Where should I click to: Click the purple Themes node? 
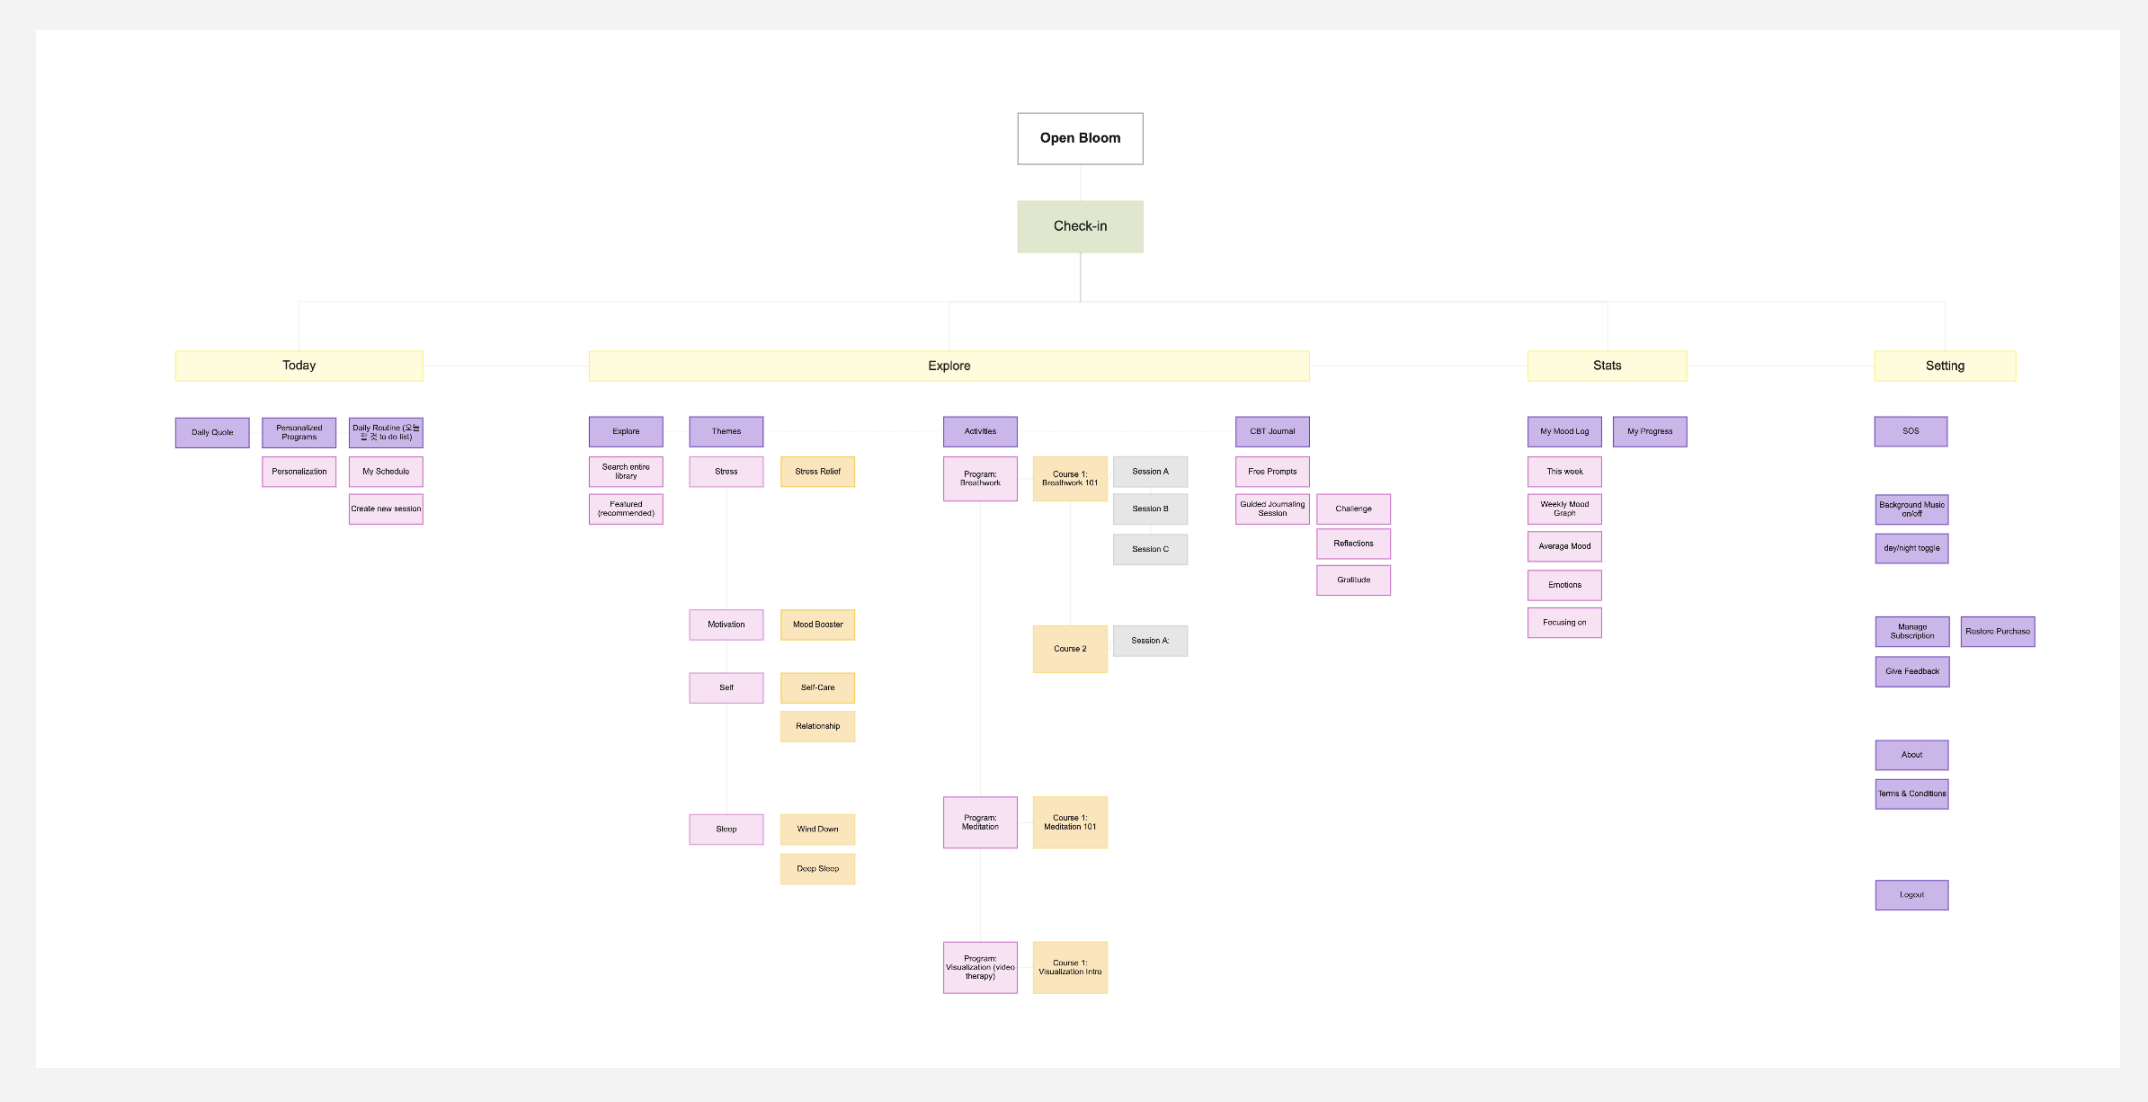pyautogui.click(x=726, y=432)
